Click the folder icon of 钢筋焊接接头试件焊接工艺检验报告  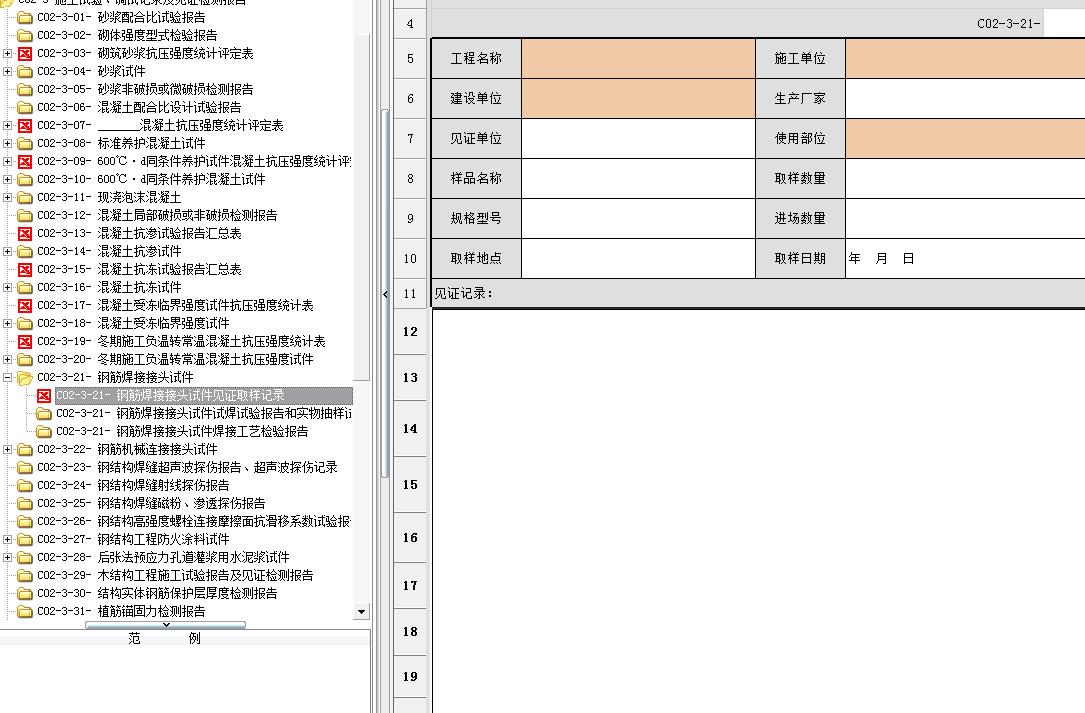tap(44, 432)
